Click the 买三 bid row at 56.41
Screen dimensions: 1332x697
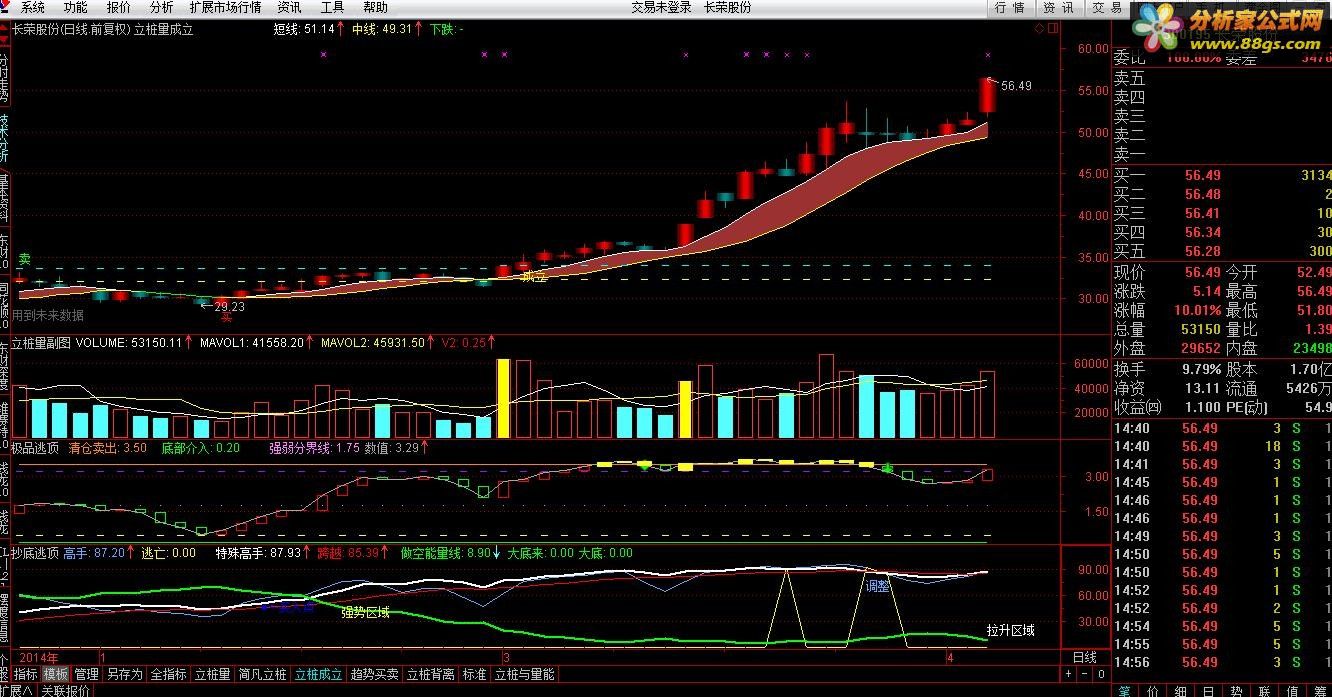point(1222,214)
